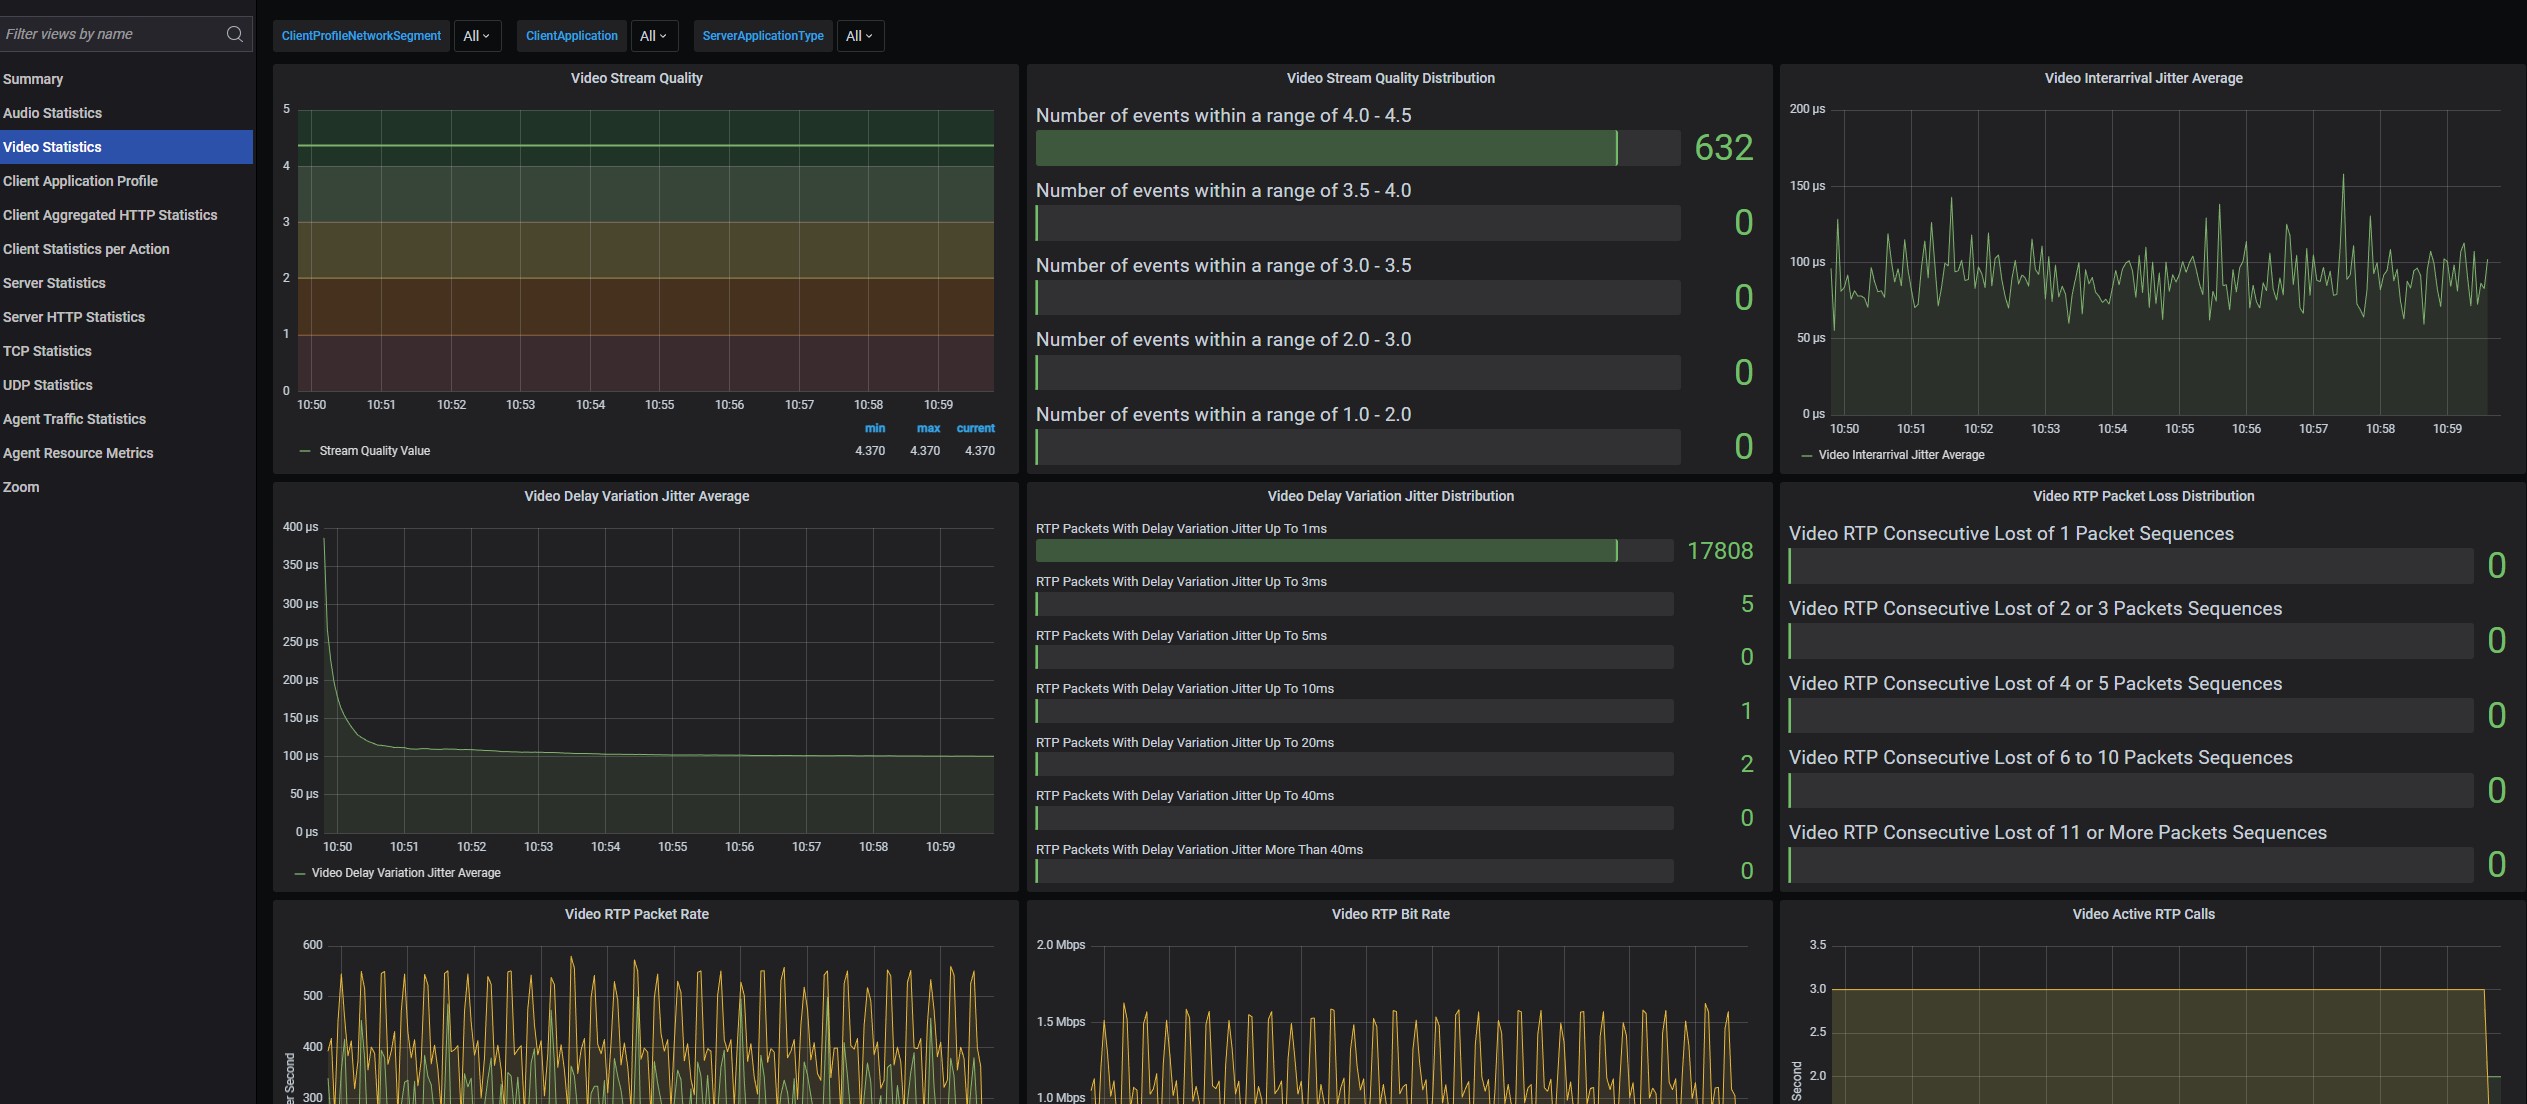Viewport: 2527px width, 1104px height.
Task: Focus the Filter views by name field
Action: [110, 34]
